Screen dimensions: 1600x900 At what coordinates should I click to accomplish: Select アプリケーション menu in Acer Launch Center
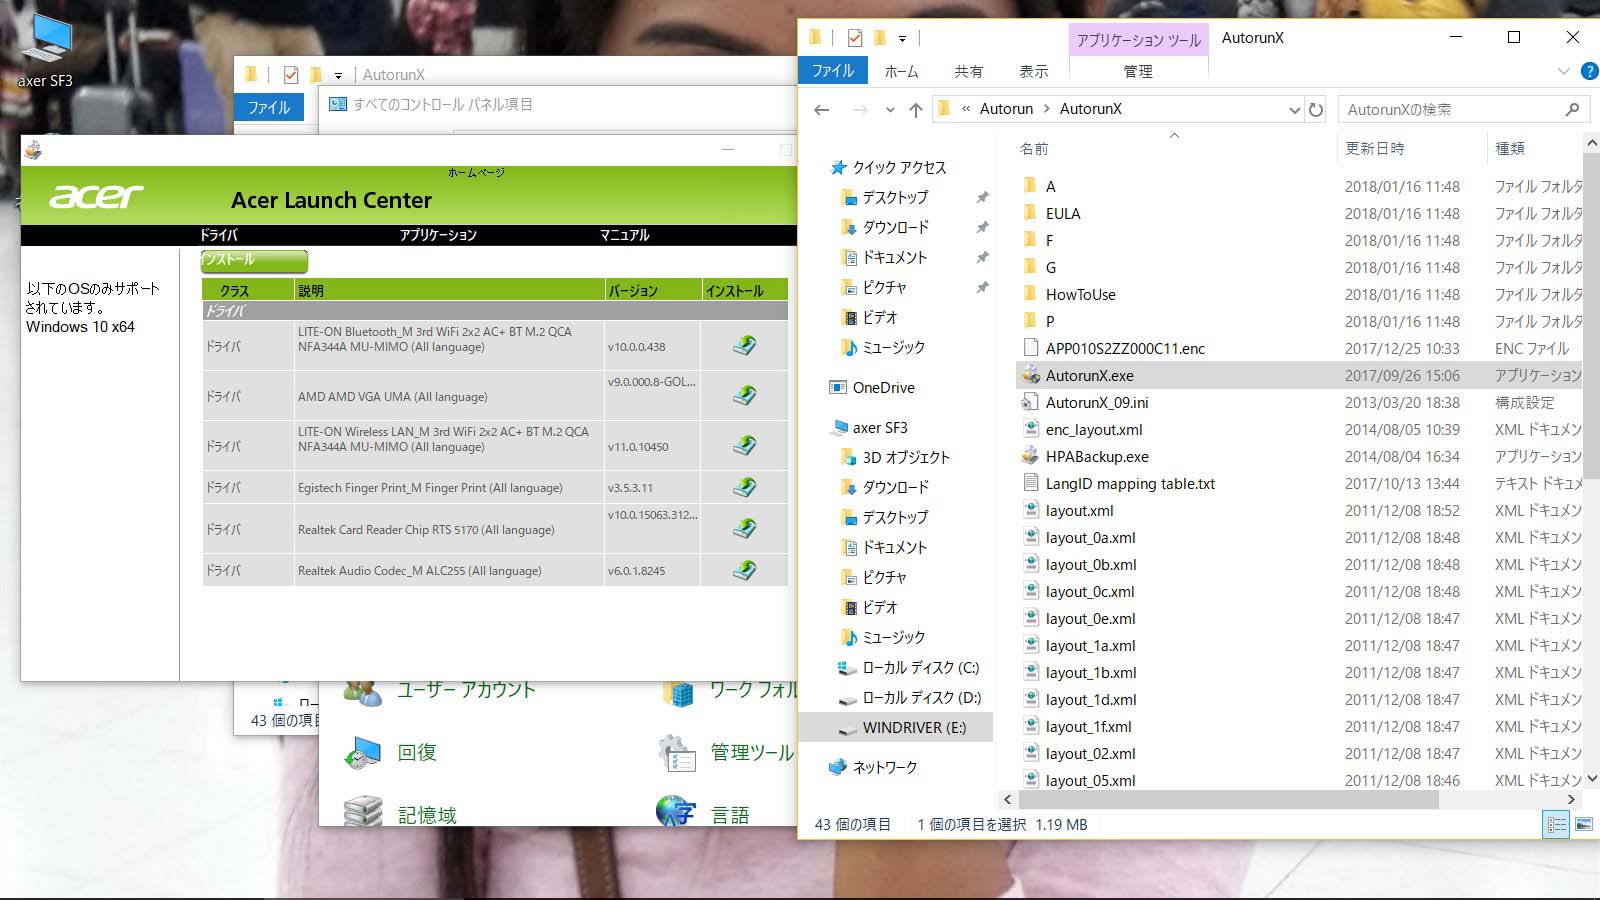[x=438, y=235]
